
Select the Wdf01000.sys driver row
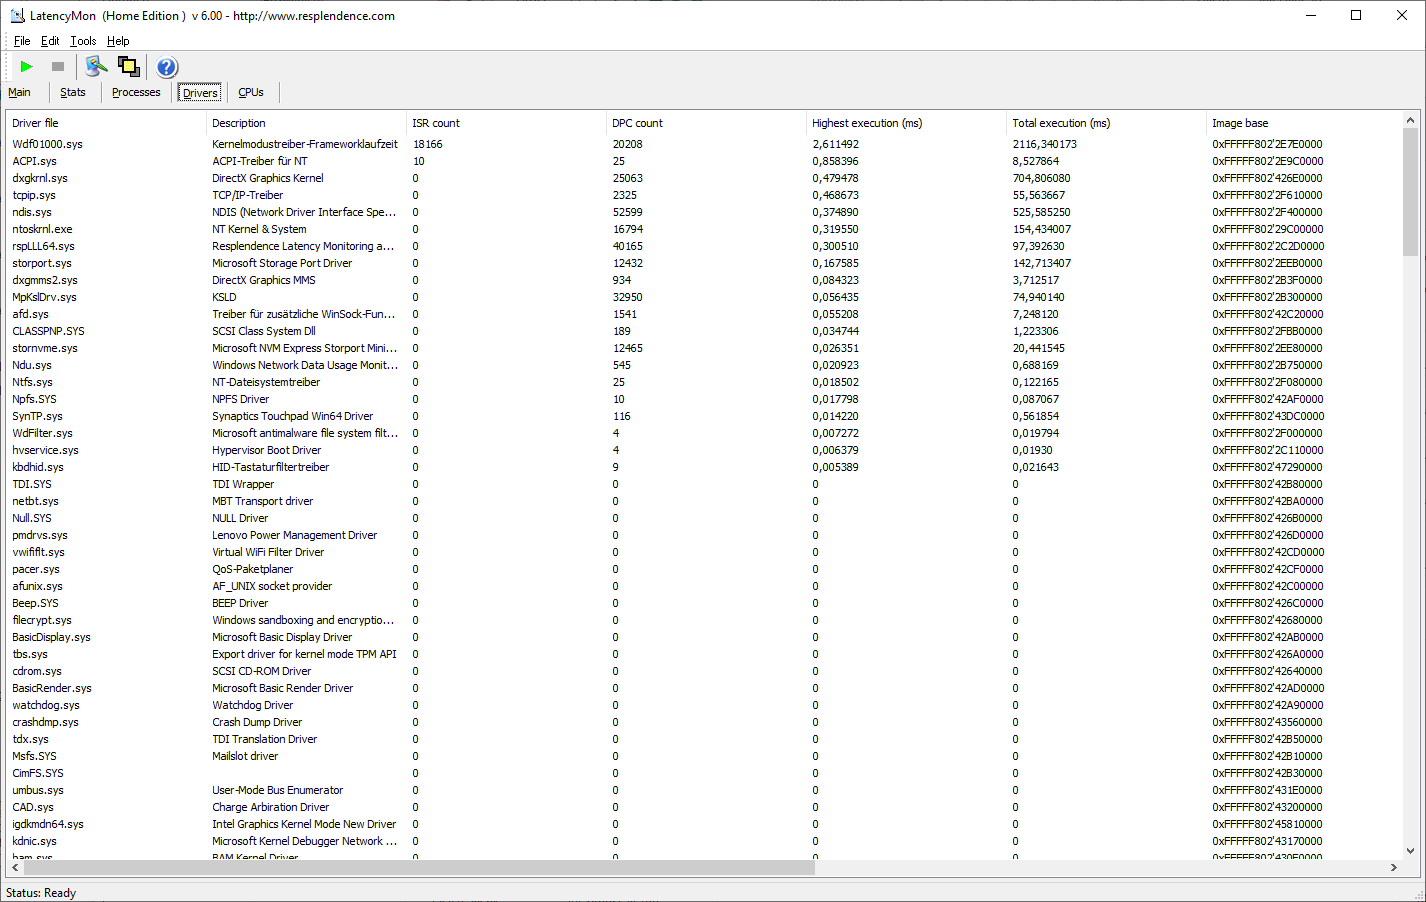point(704,144)
